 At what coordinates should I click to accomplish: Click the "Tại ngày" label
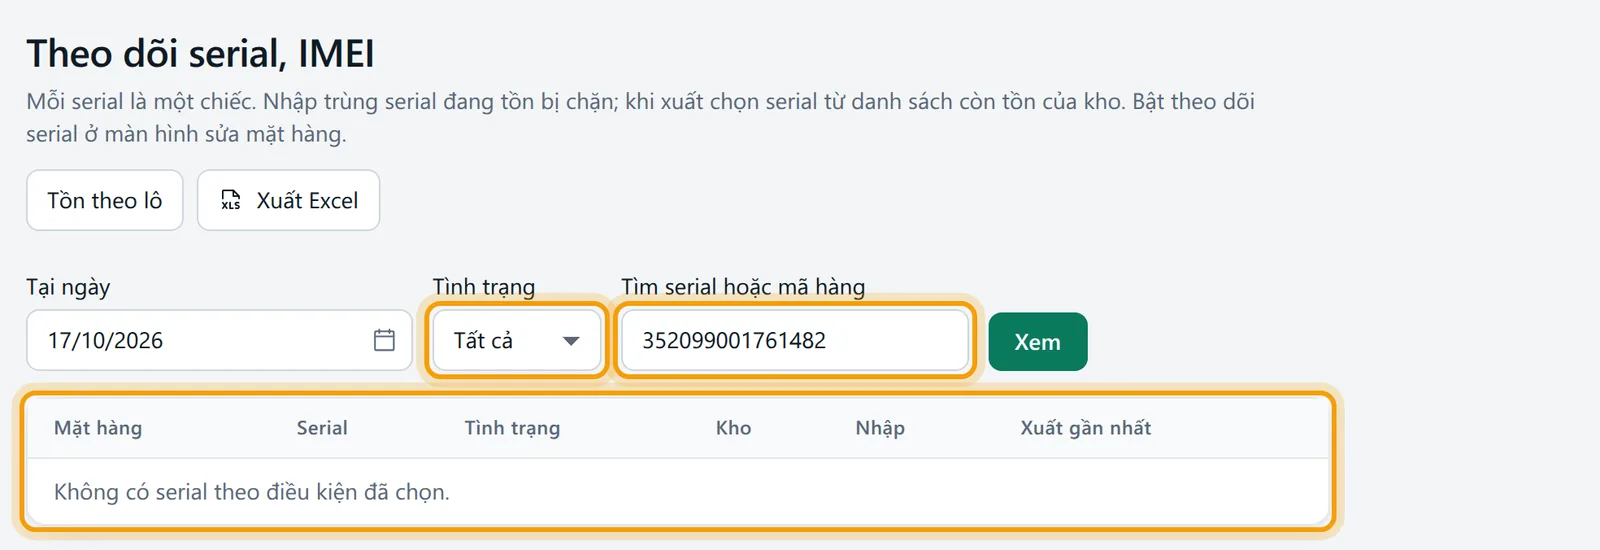(68, 288)
